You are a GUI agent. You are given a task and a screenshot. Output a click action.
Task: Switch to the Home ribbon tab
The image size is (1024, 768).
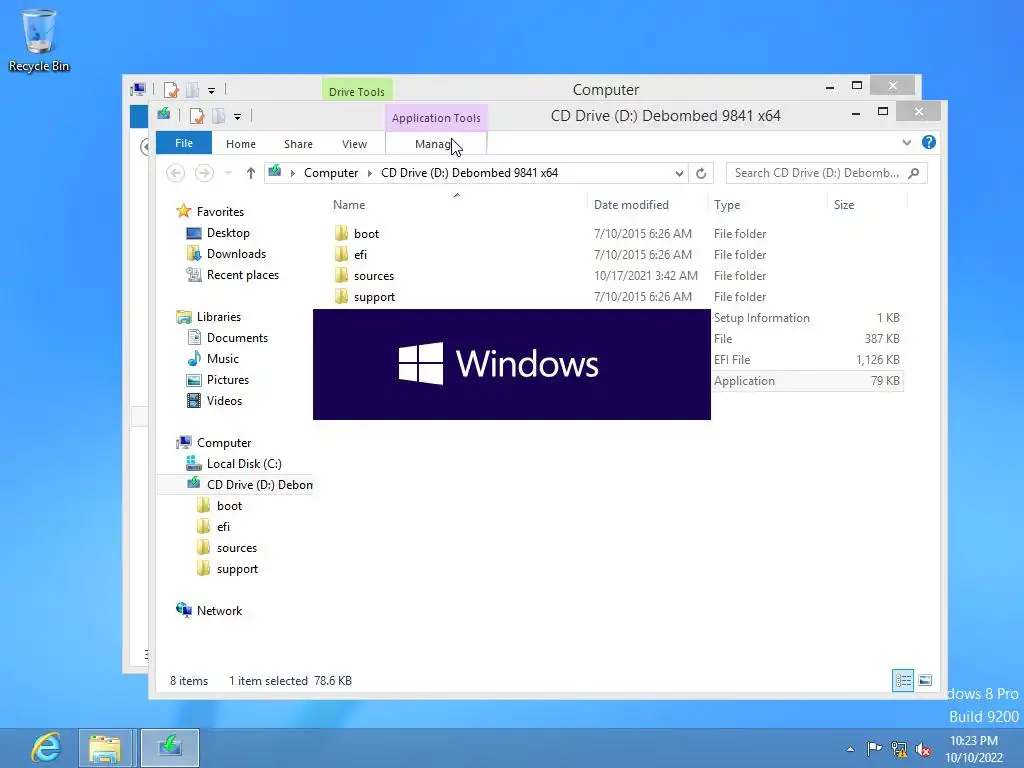[241, 144]
